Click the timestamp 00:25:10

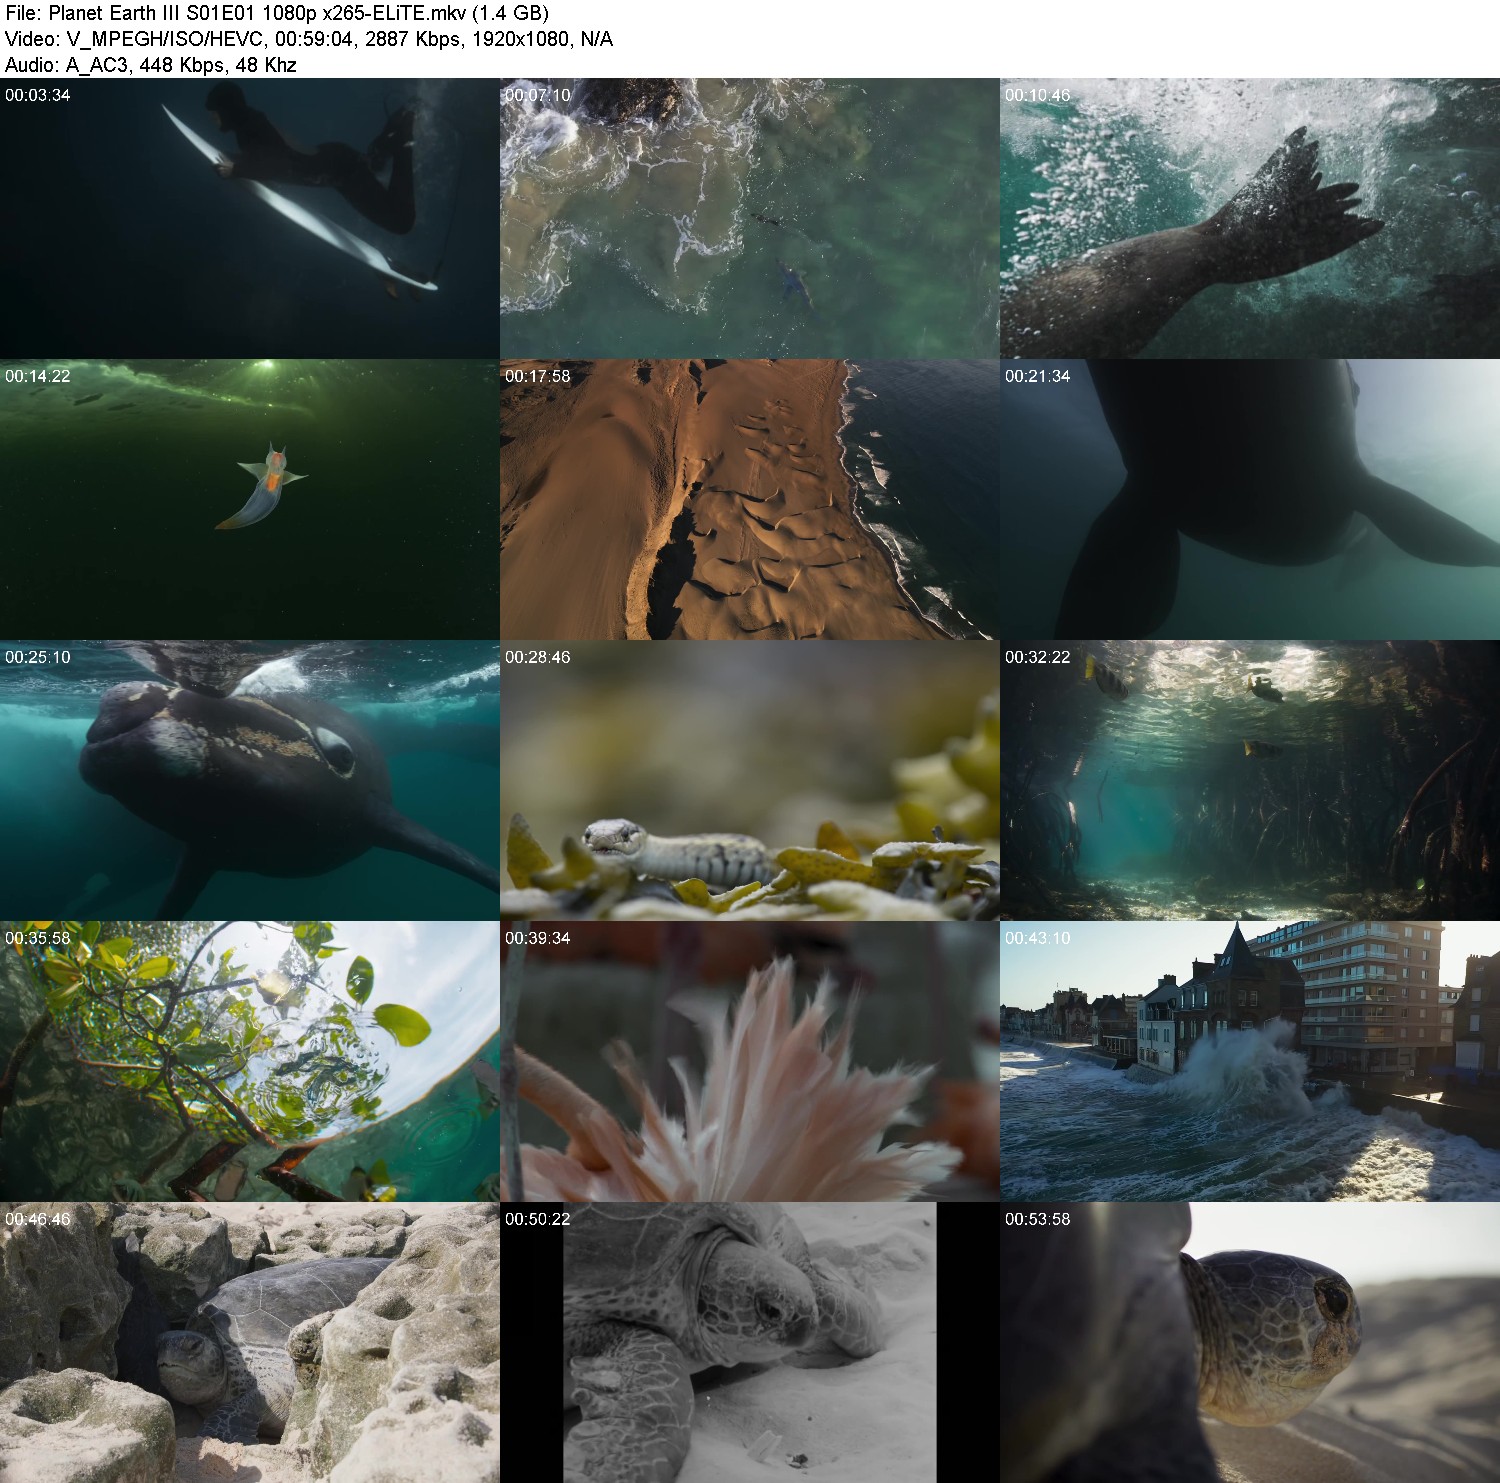pyautogui.click(x=38, y=657)
